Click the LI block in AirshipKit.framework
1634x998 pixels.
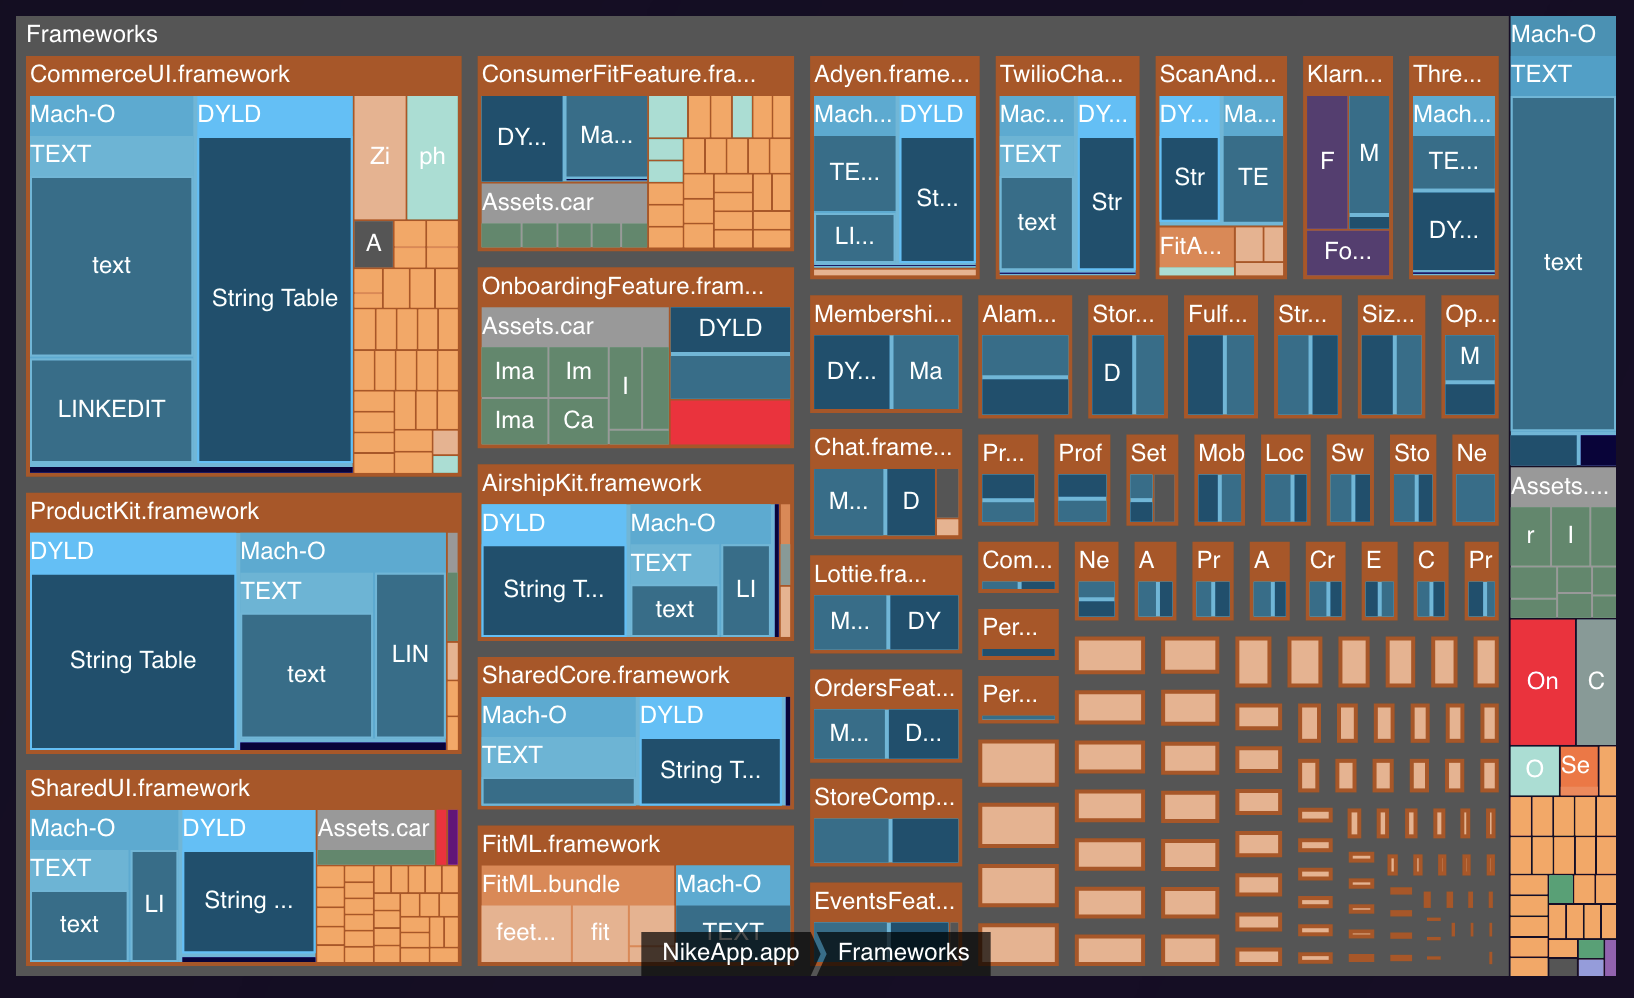746,589
